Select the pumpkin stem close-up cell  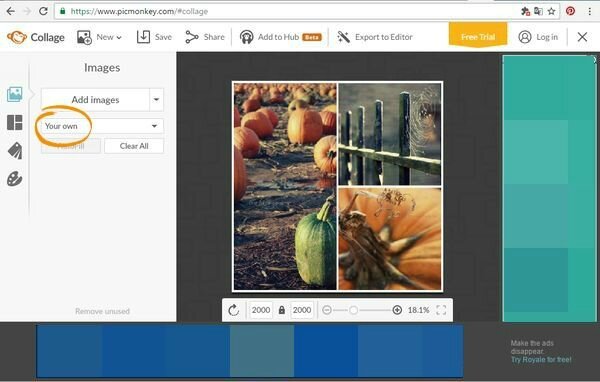pos(390,239)
